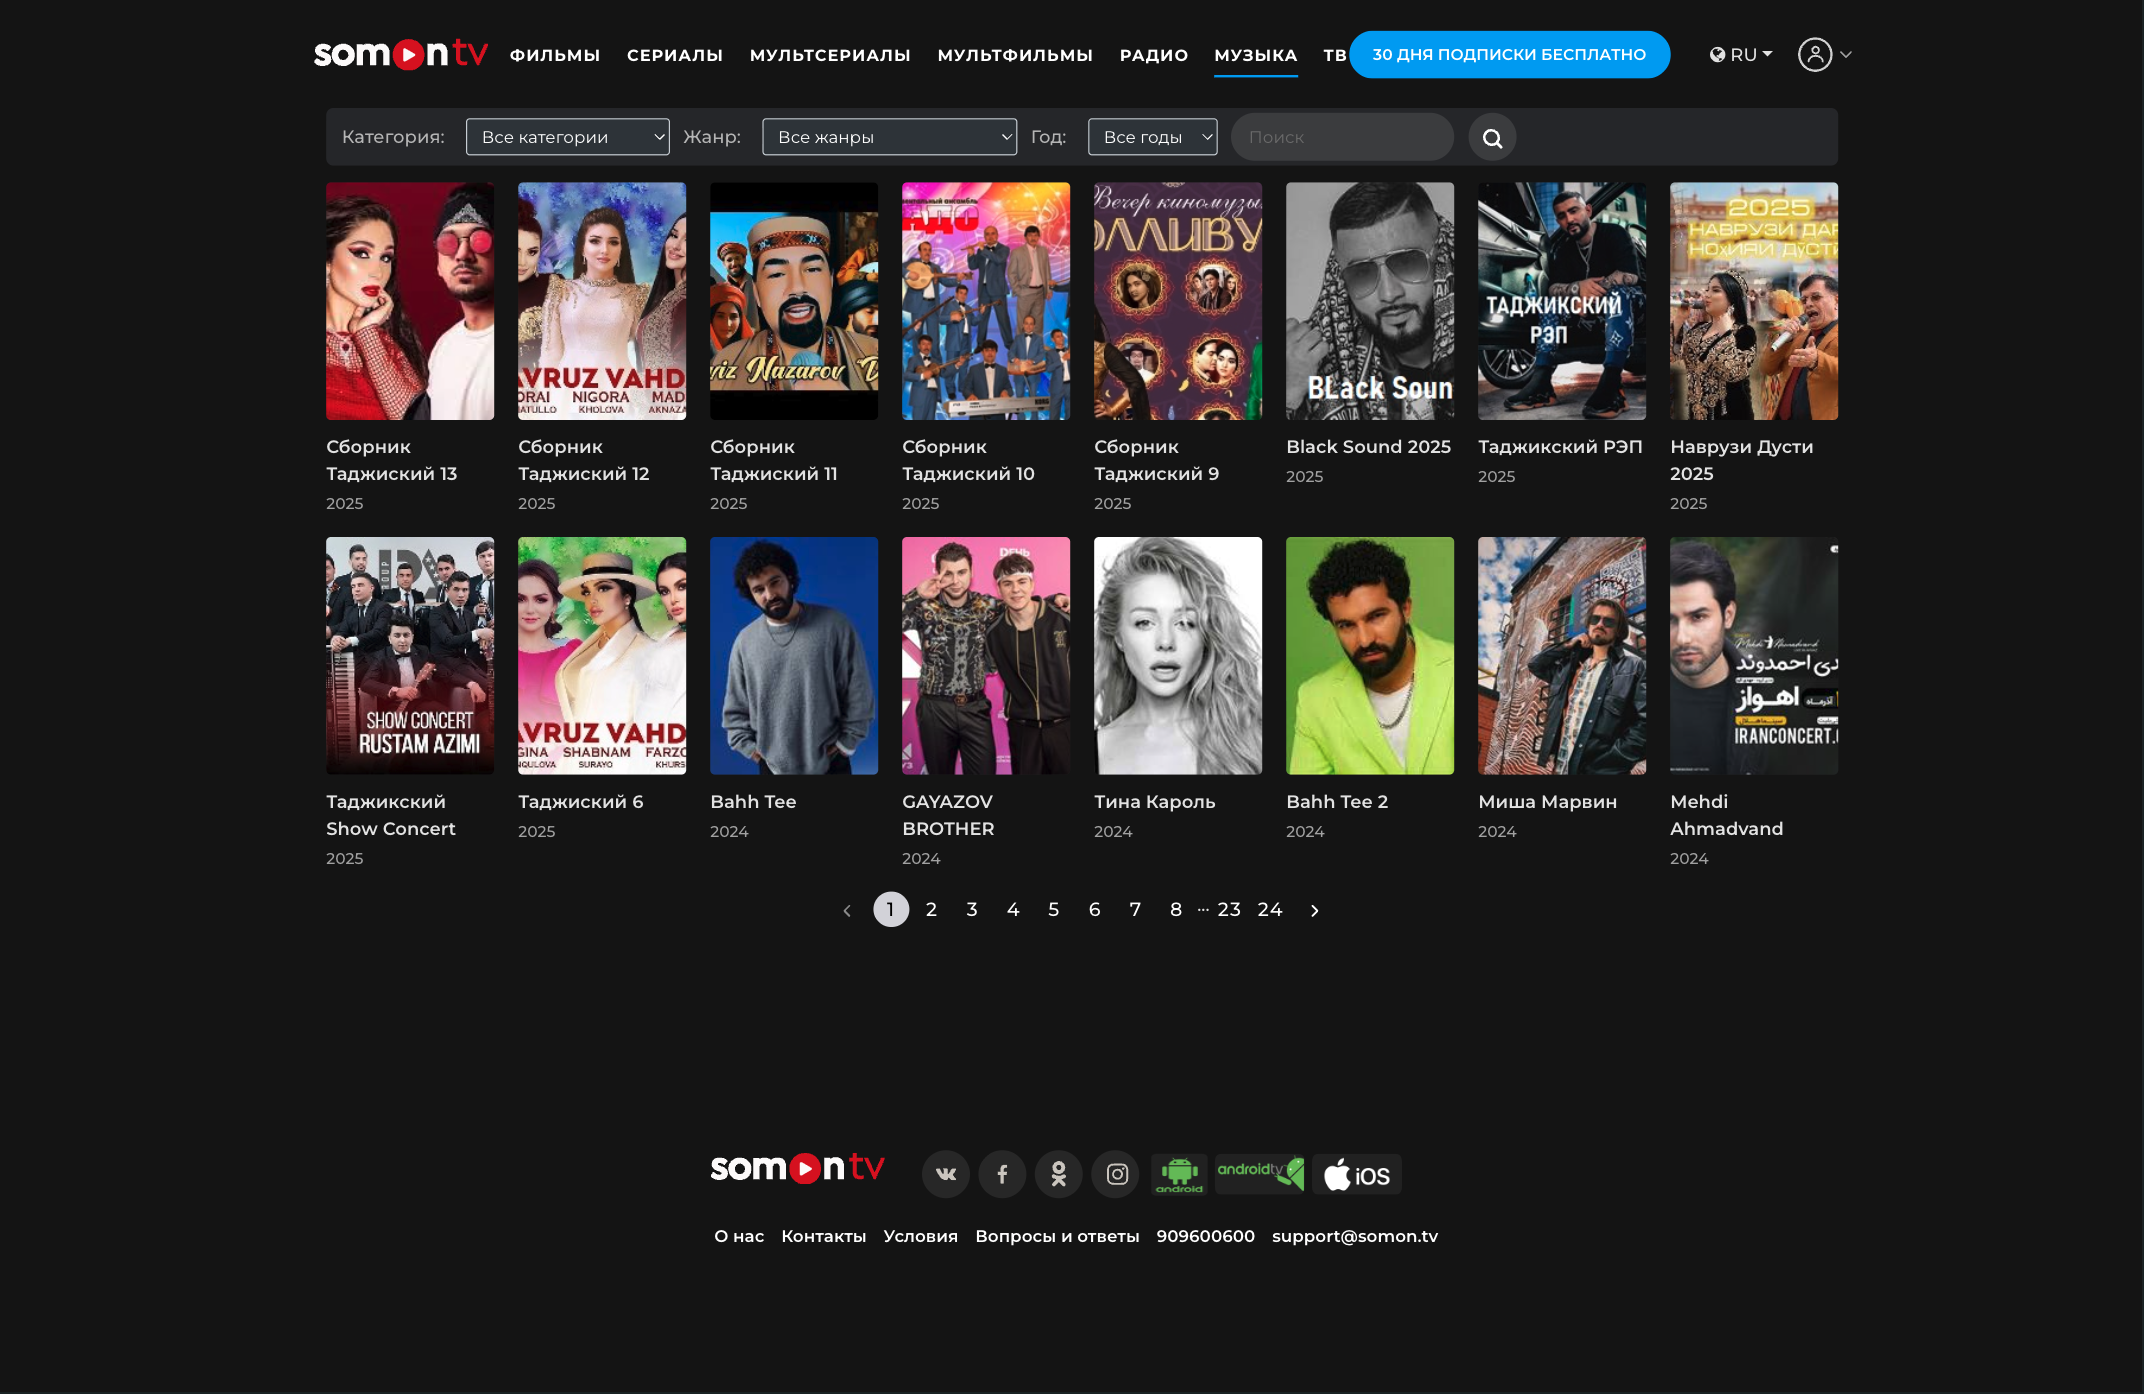
Task: Open the Условия footer link
Action: pos(921,1236)
